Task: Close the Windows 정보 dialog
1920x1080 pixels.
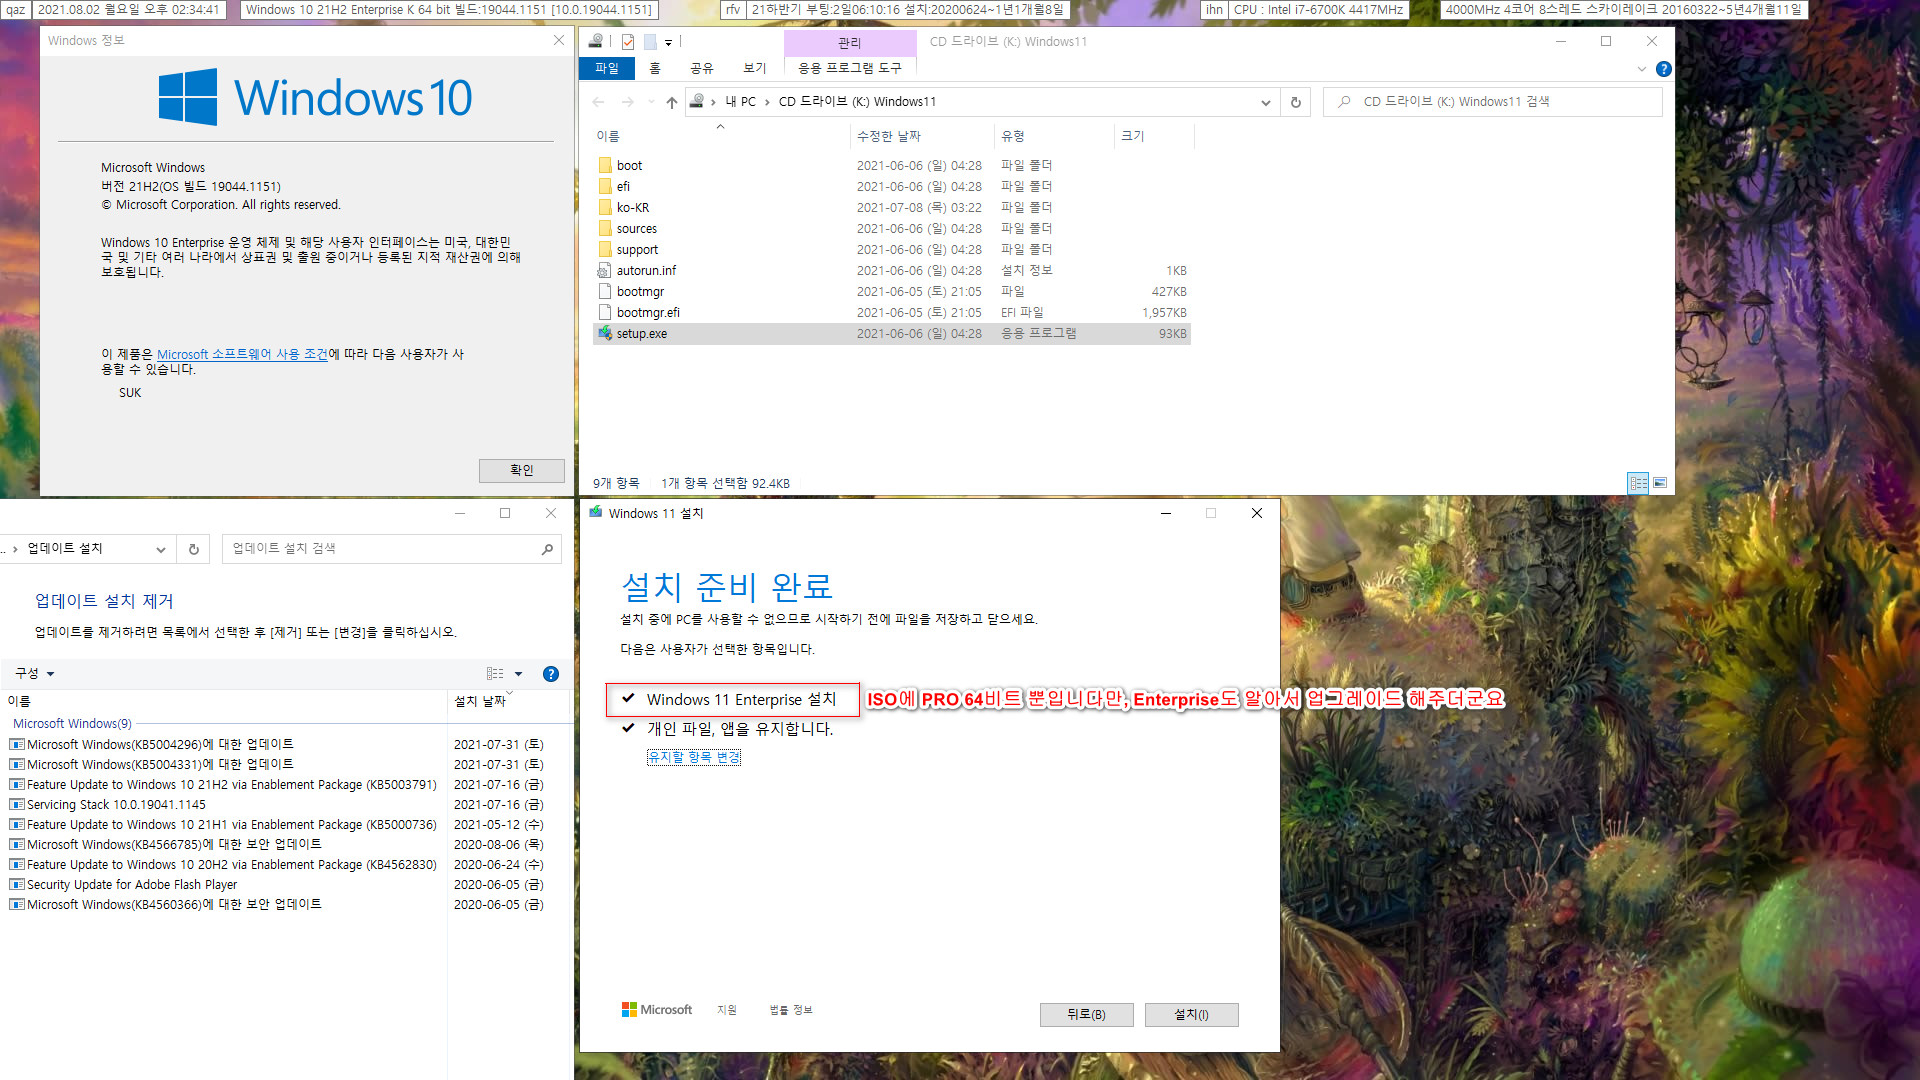Action: [x=558, y=40]
